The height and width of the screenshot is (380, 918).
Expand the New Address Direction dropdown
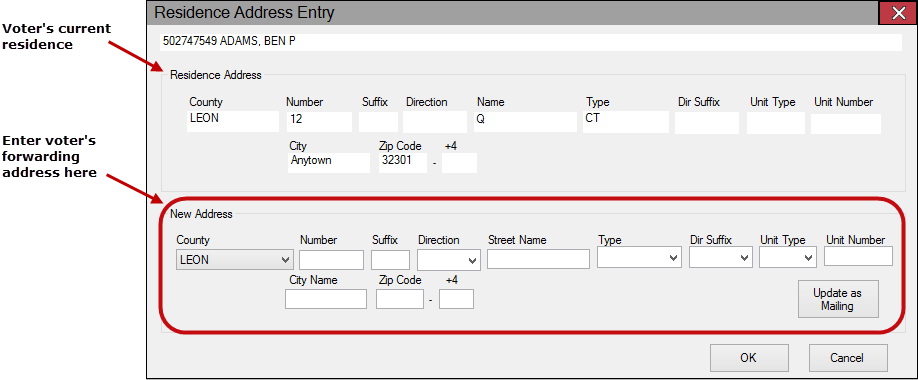pos(449,260)
